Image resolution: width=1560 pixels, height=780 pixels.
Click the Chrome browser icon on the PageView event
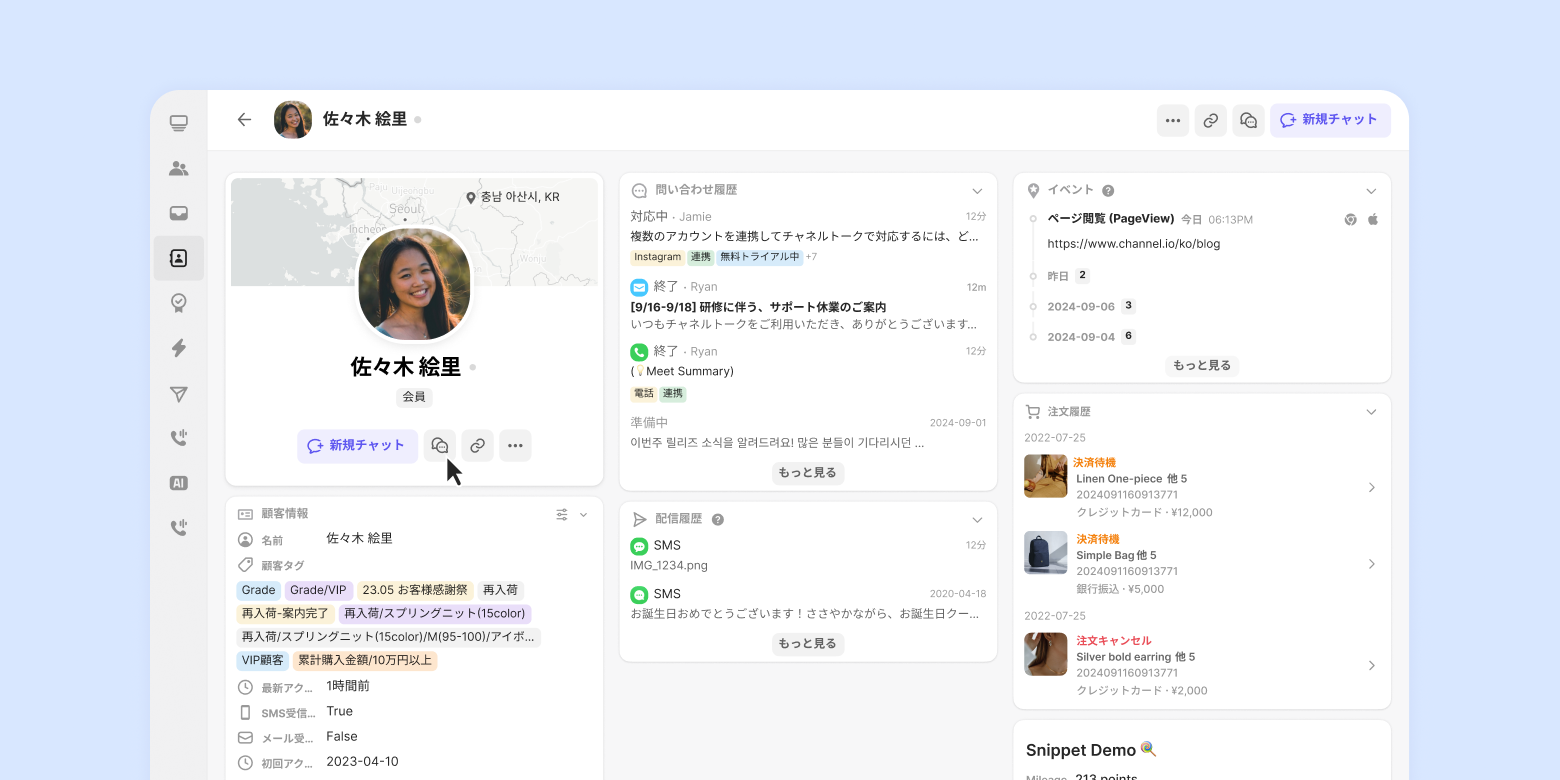coord(1350,219)
